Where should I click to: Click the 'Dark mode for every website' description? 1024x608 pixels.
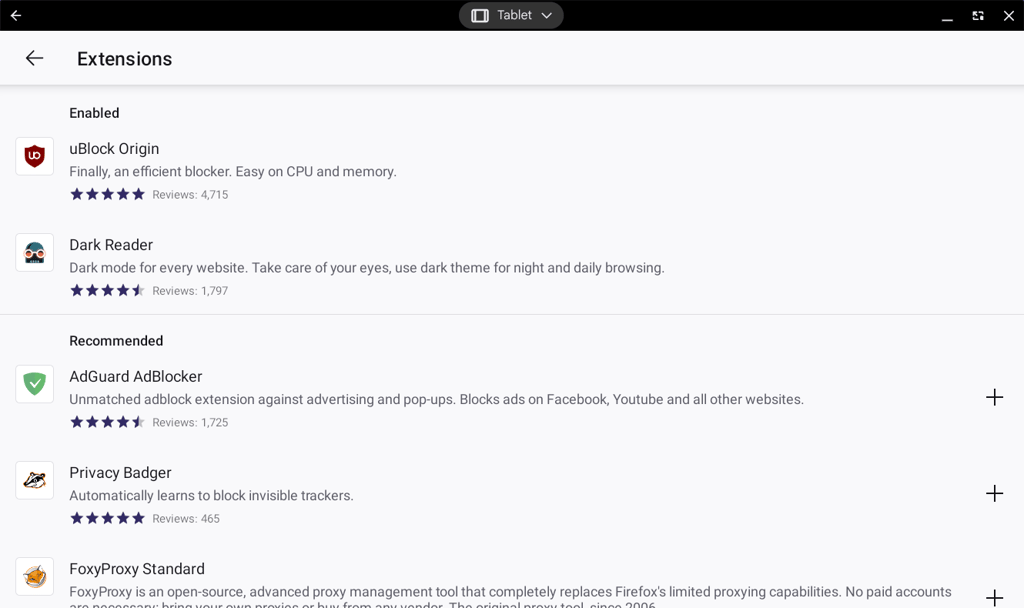(x=367, y=268)
